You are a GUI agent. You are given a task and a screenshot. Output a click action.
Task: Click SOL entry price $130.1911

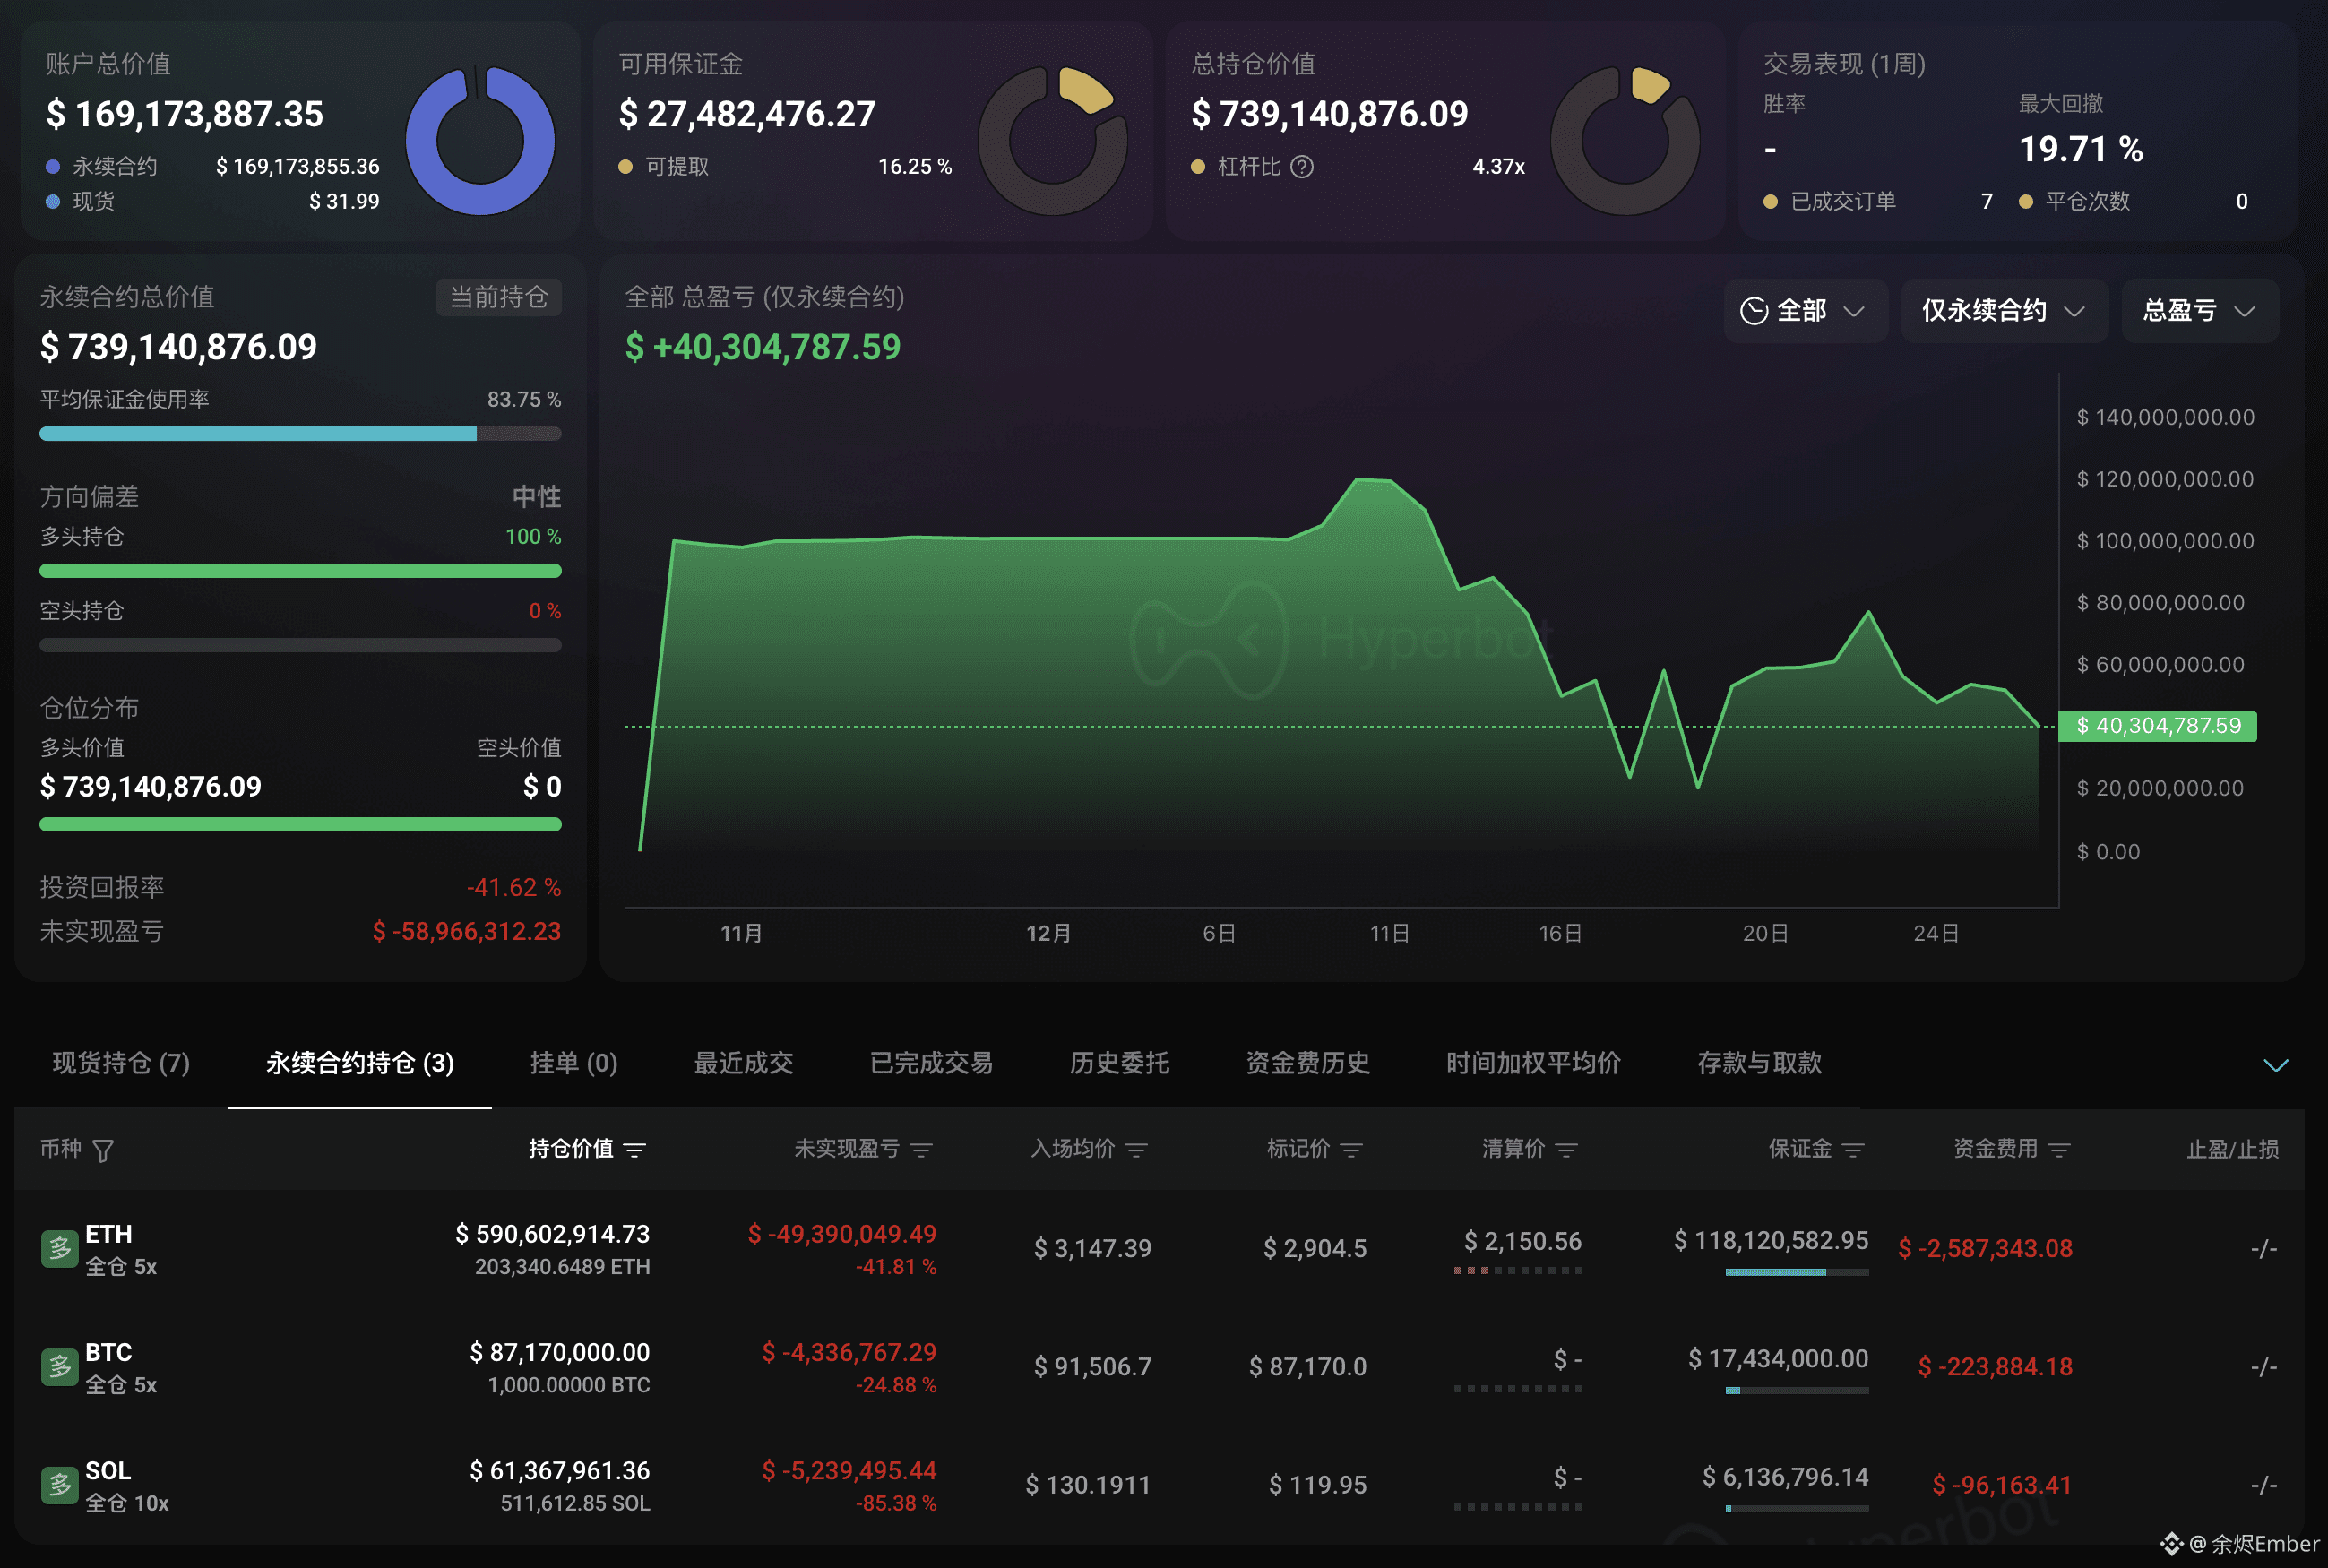pos(1088,1485)
